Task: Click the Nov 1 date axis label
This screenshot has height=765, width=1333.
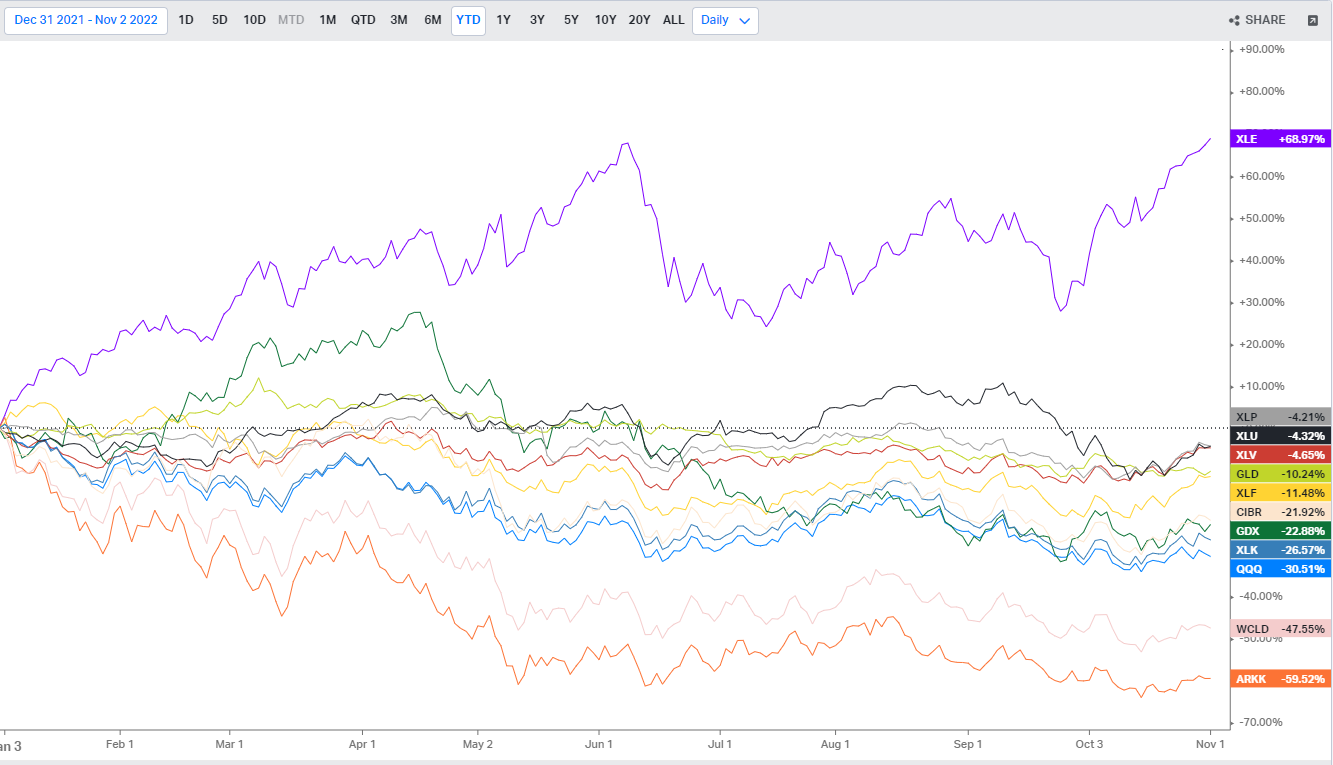Action: [1210, 744]
